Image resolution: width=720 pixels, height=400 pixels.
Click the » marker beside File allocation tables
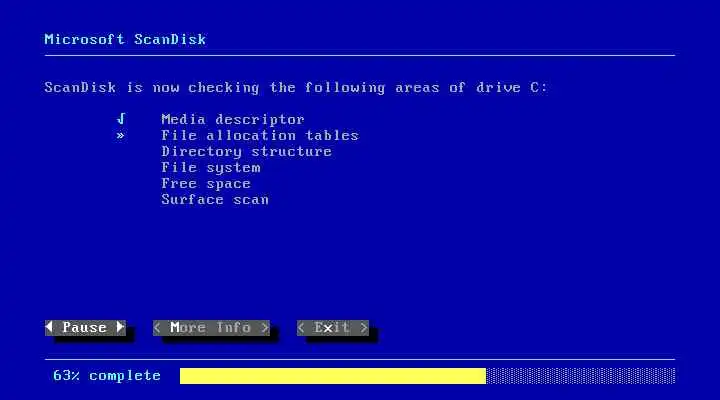(120, 135)
